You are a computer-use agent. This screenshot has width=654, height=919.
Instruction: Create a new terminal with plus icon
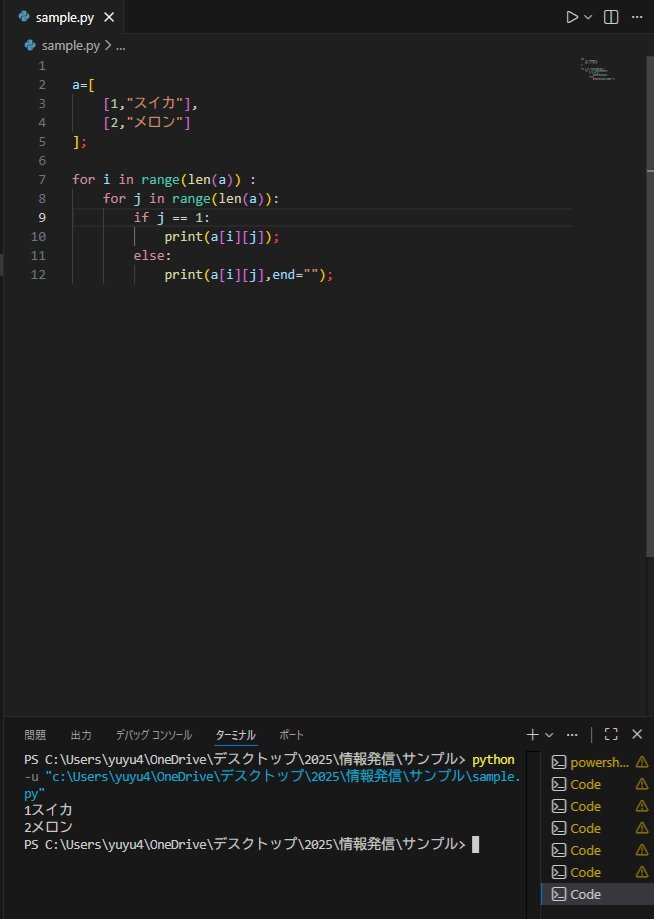click(x=533, y=734)
